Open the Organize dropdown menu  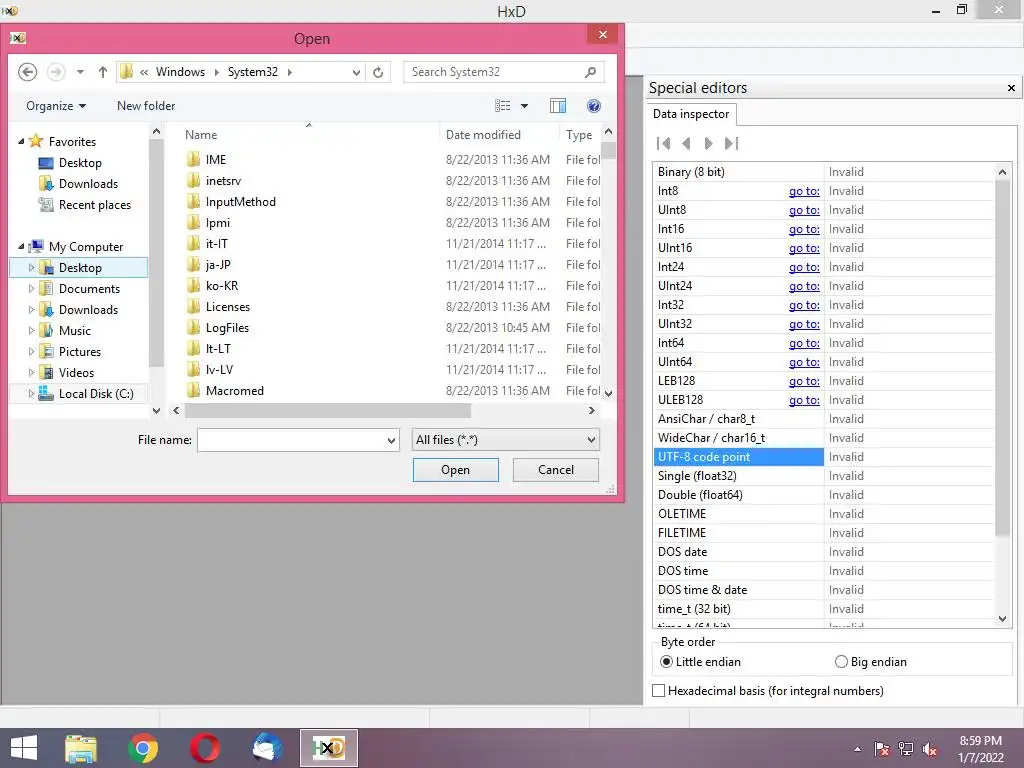56,106
